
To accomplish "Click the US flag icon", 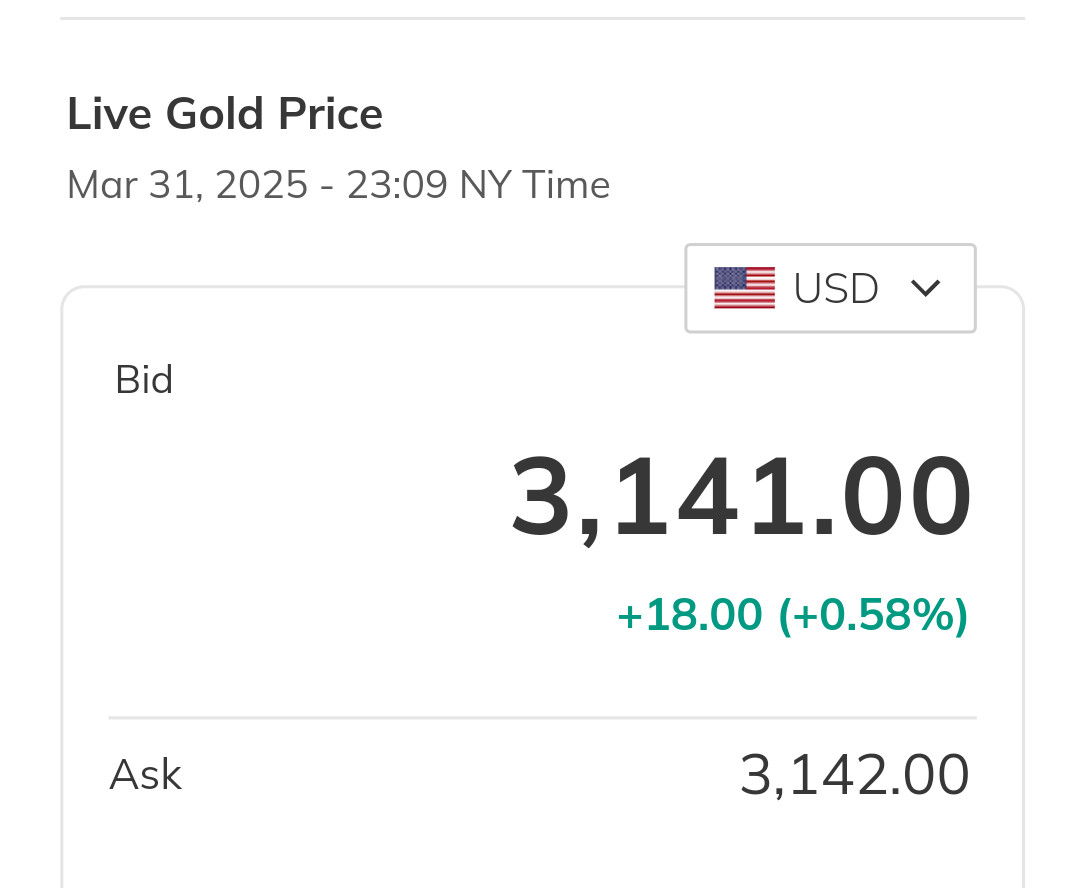I will pyautogui.click(x=744, y=288).
